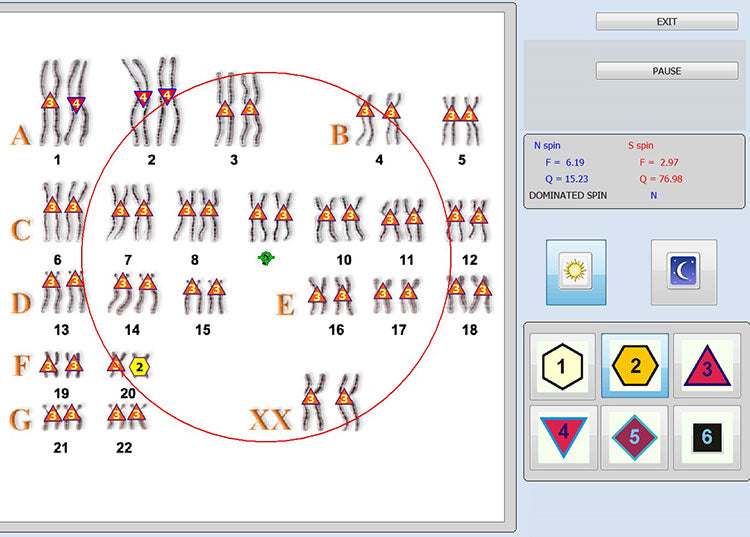Click the inverted triangle on chromosome 1
The width and height of the screenshot is (750, 537).
click(x=76, y=103)
